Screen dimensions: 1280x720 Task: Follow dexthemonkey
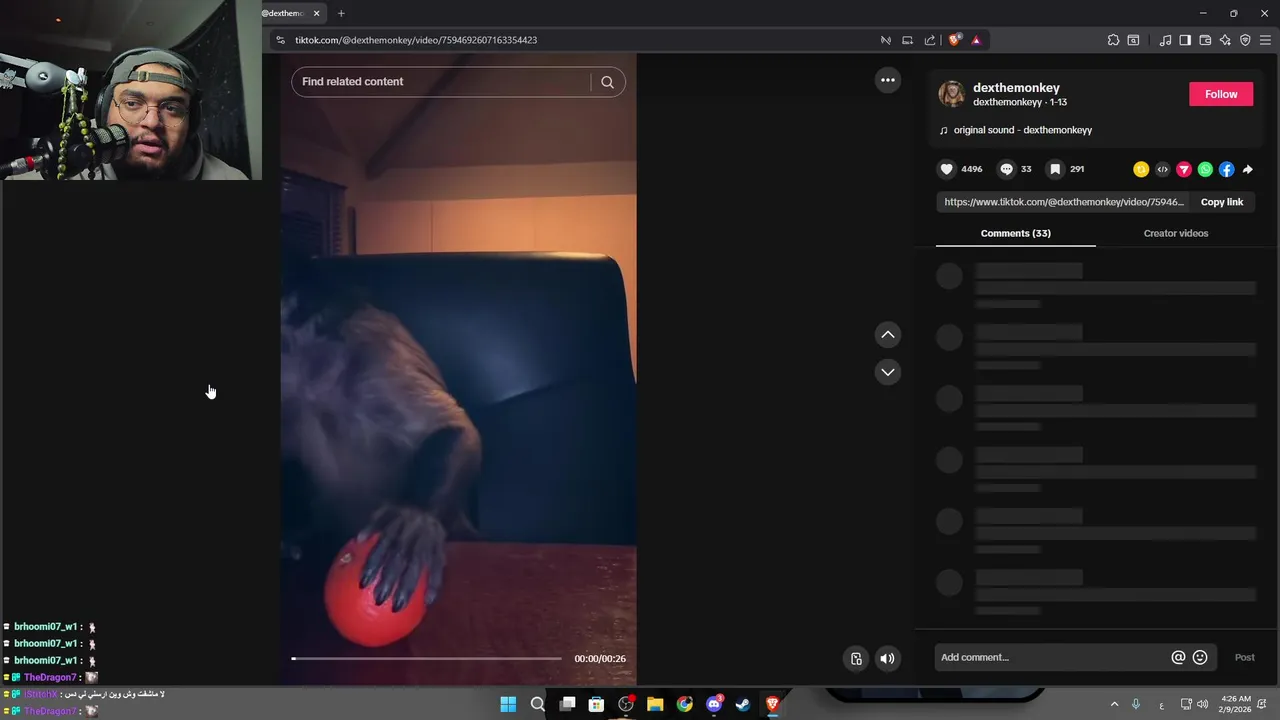pos(1220,94)
